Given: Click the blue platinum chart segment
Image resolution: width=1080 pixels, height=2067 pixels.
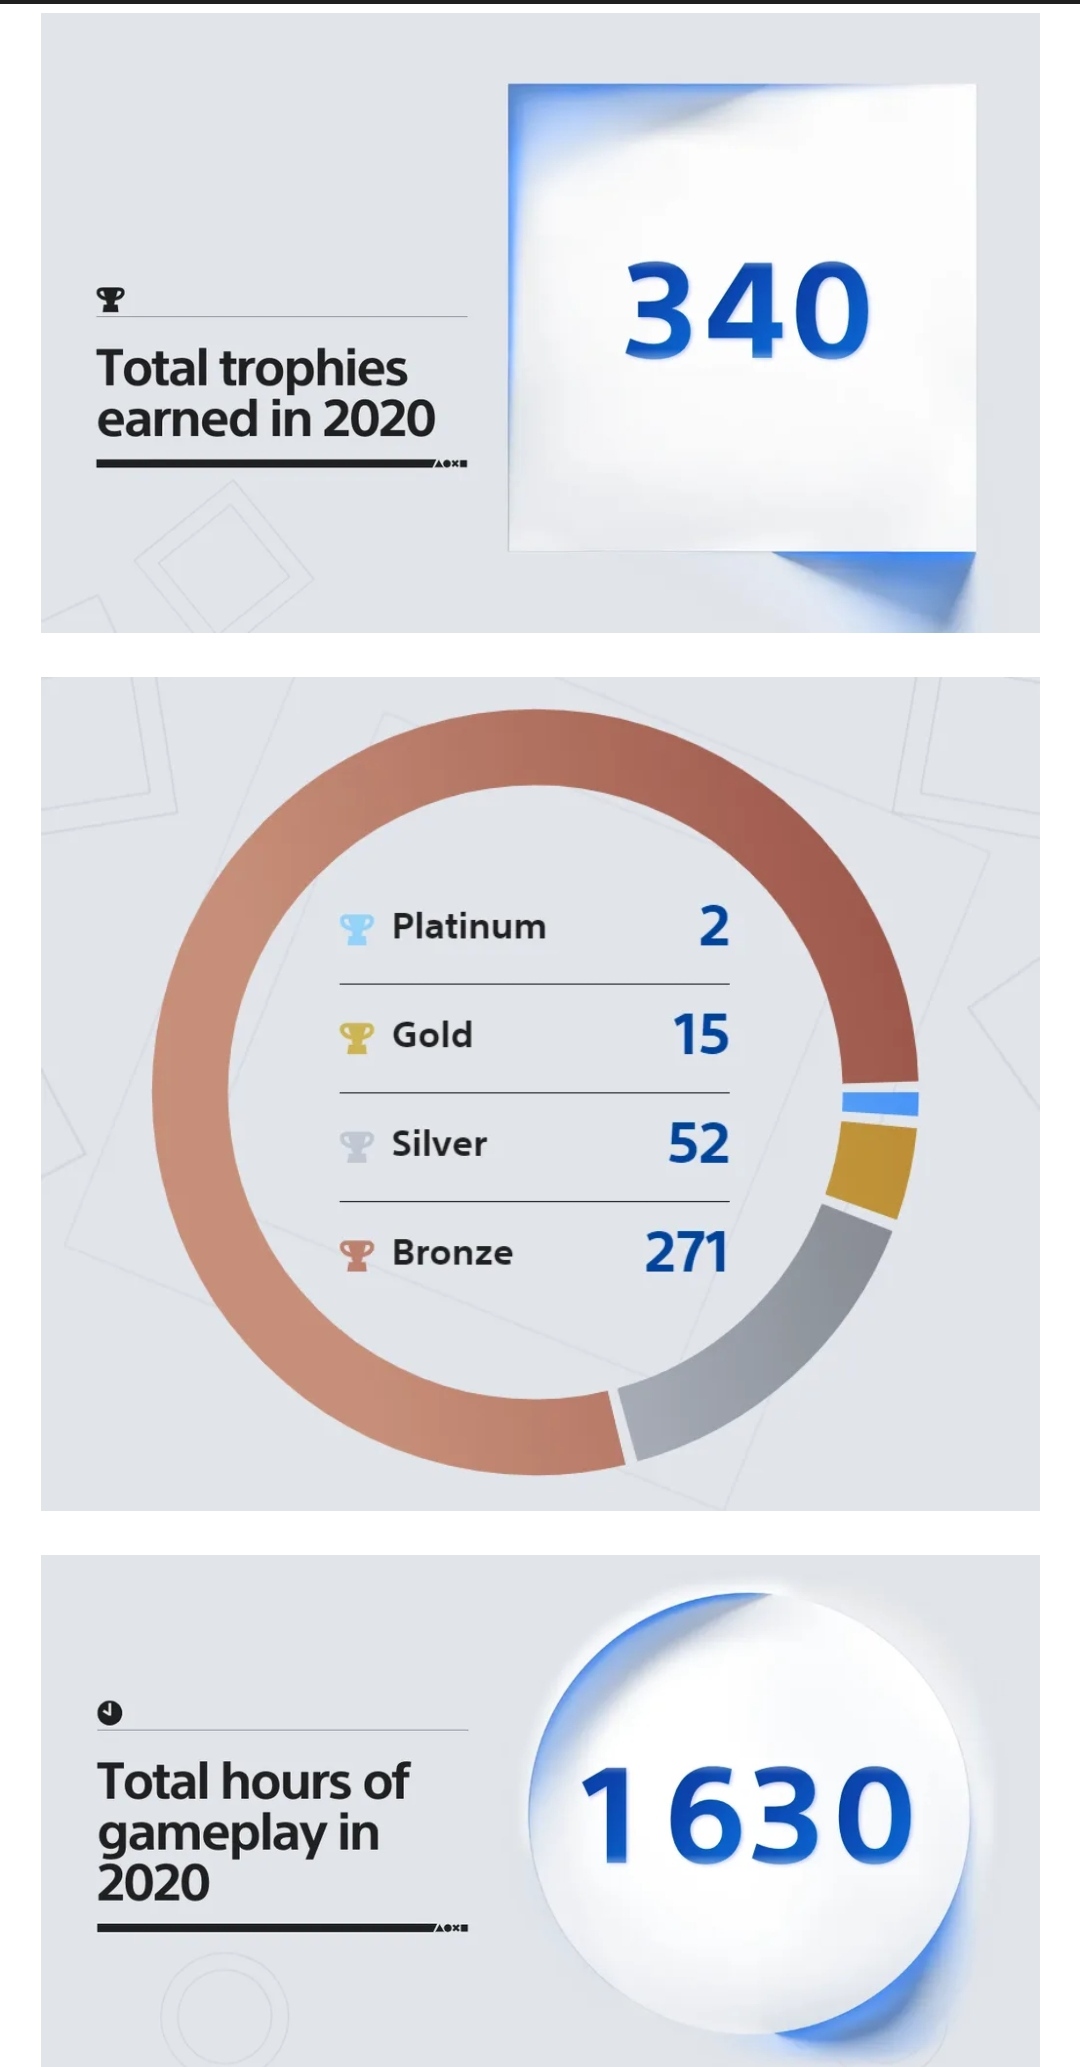Looking at the screenshot, I should (x=880, y=1103).
